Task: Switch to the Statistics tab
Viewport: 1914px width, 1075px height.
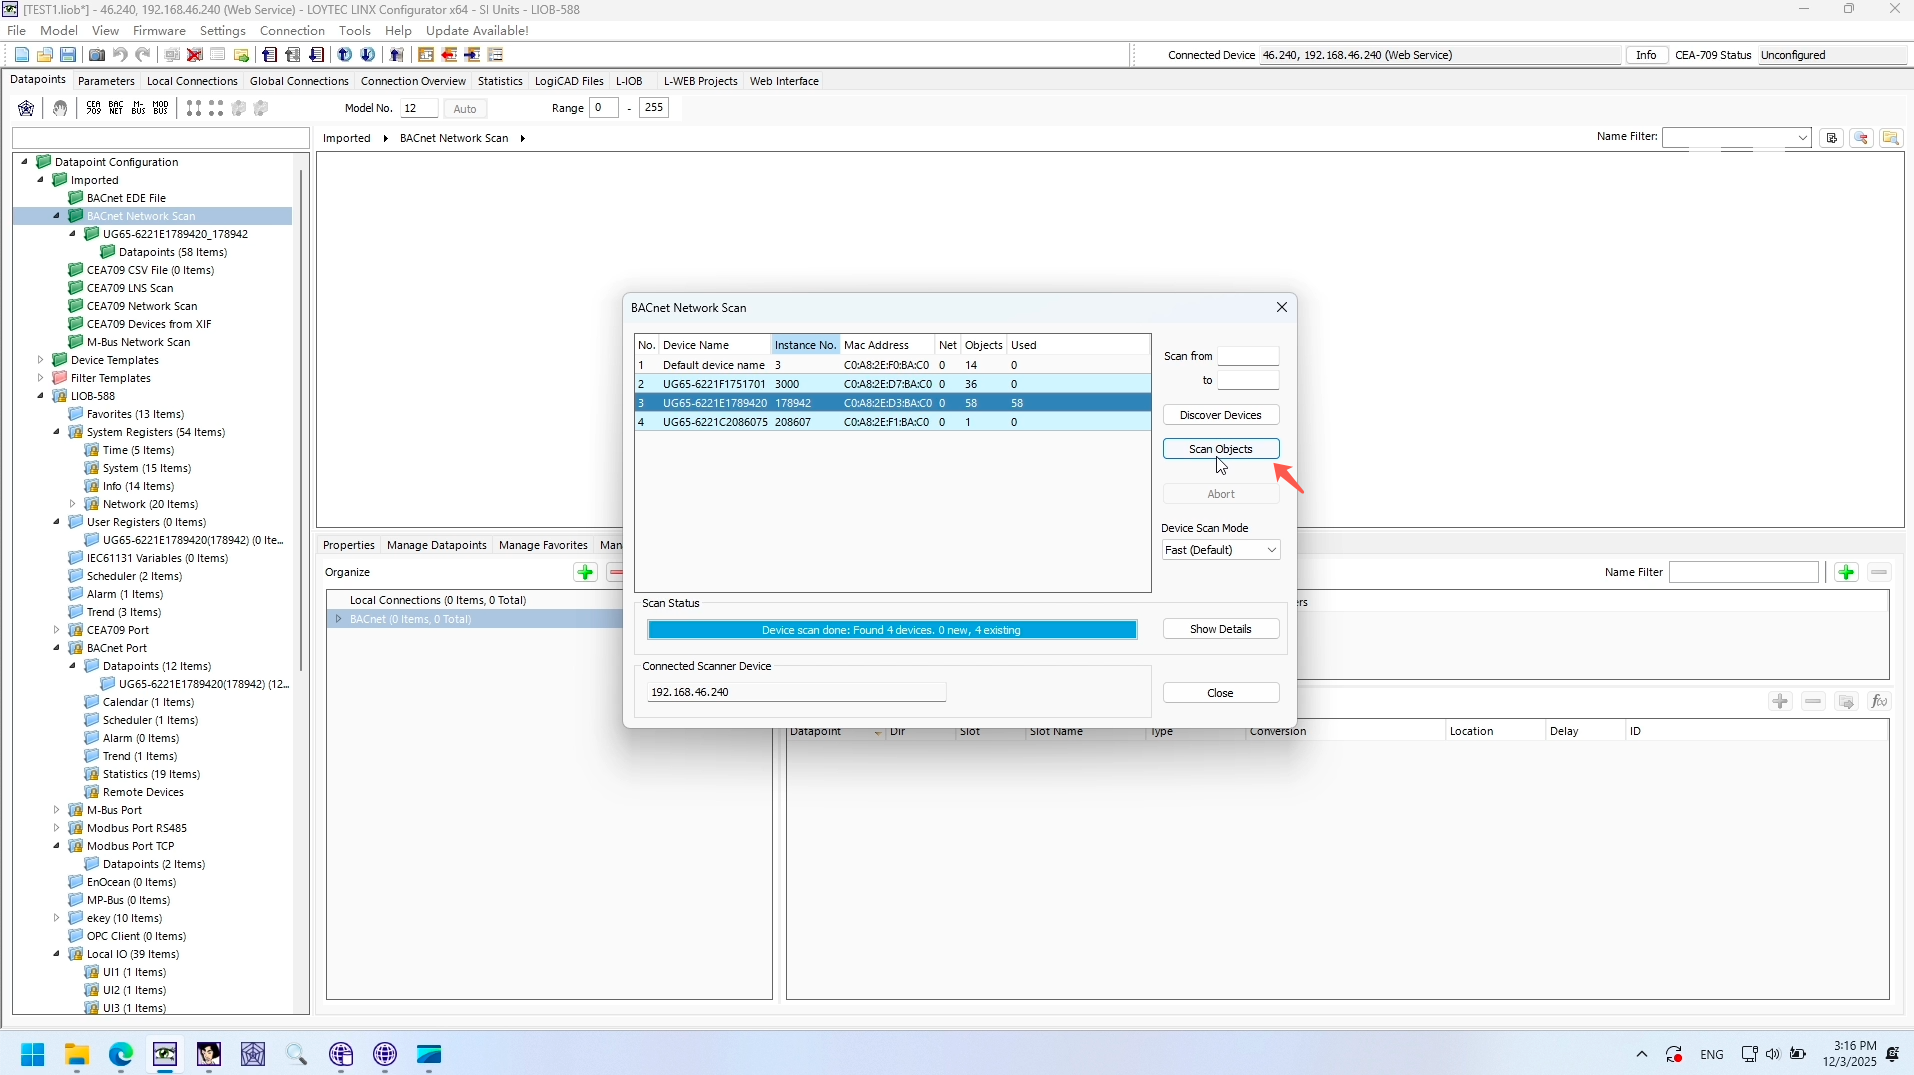Action: tap(500, 81)
